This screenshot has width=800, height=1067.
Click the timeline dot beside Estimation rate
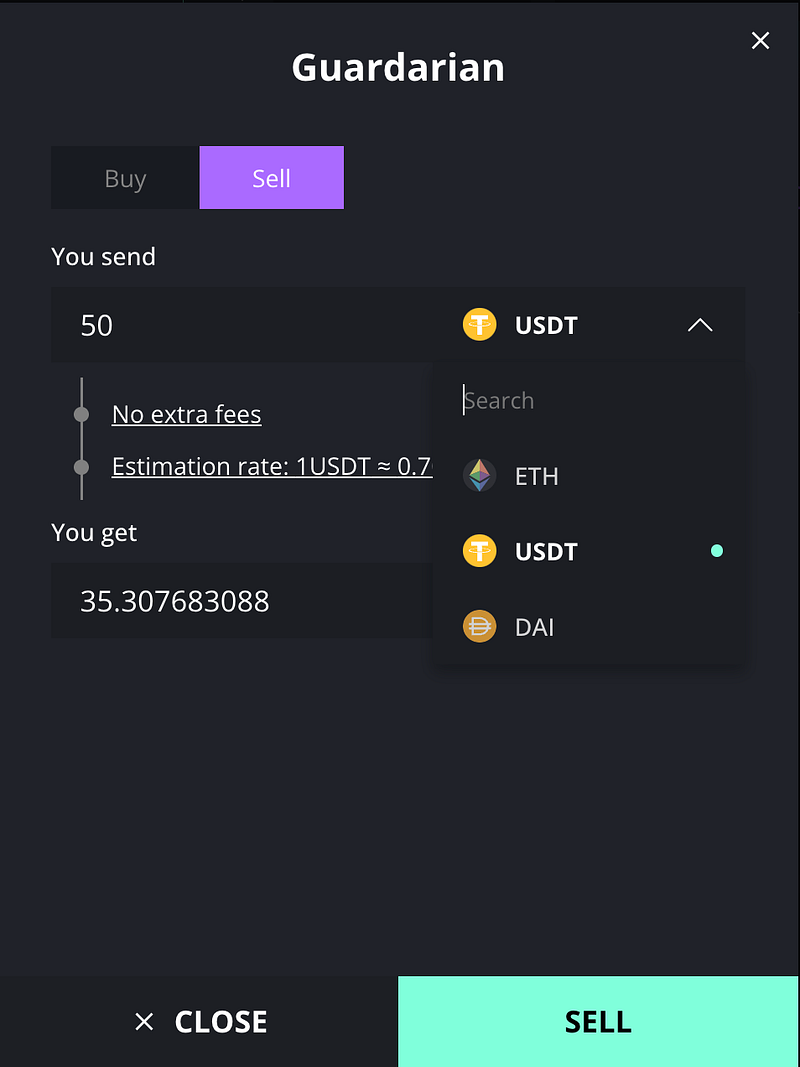[x=82, y=466]
